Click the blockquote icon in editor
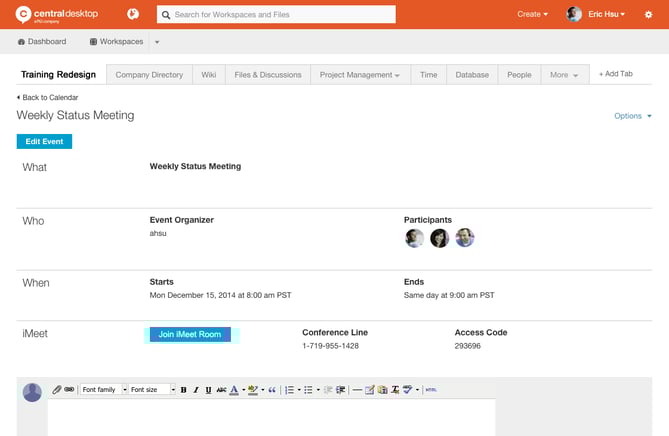 tap(272, 389)
